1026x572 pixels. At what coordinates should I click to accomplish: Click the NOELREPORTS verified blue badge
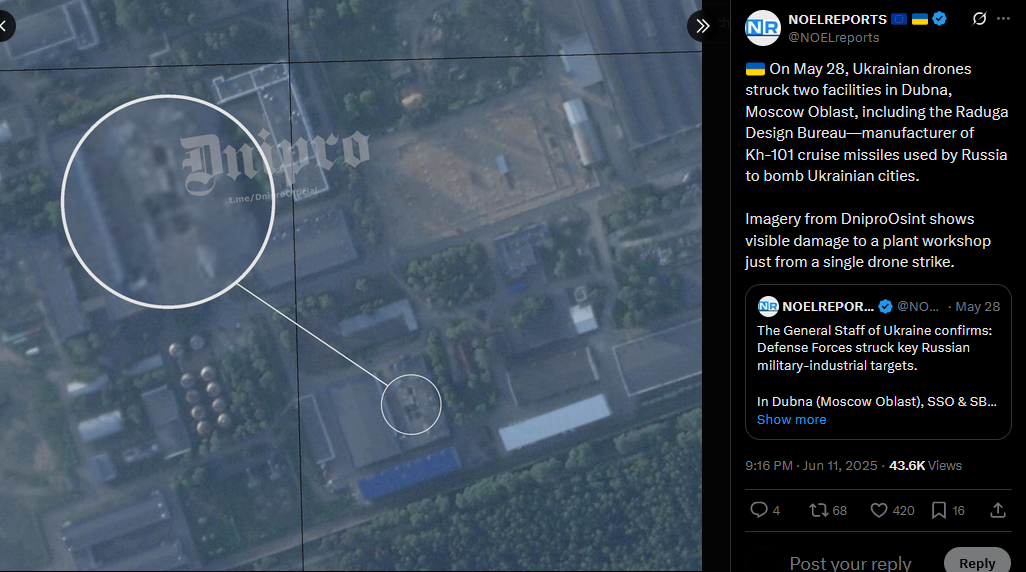point(940,19)
